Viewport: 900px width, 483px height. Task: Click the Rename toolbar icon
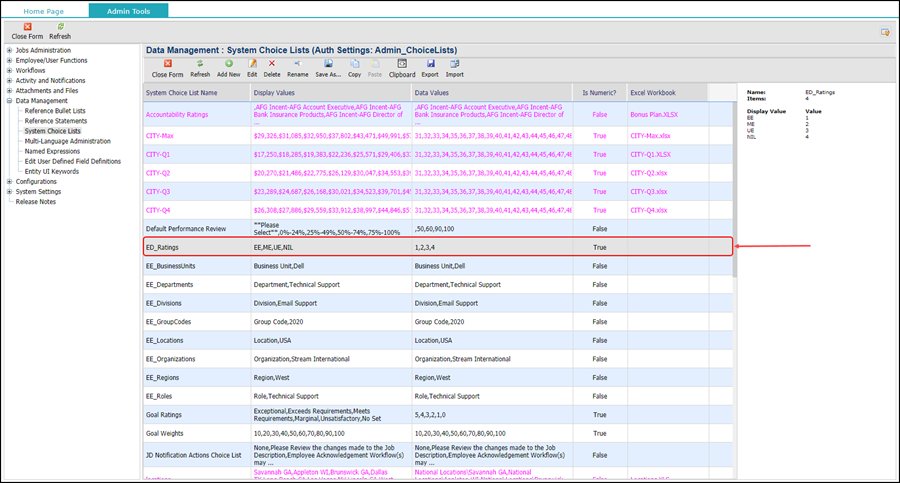click(298, 67)
